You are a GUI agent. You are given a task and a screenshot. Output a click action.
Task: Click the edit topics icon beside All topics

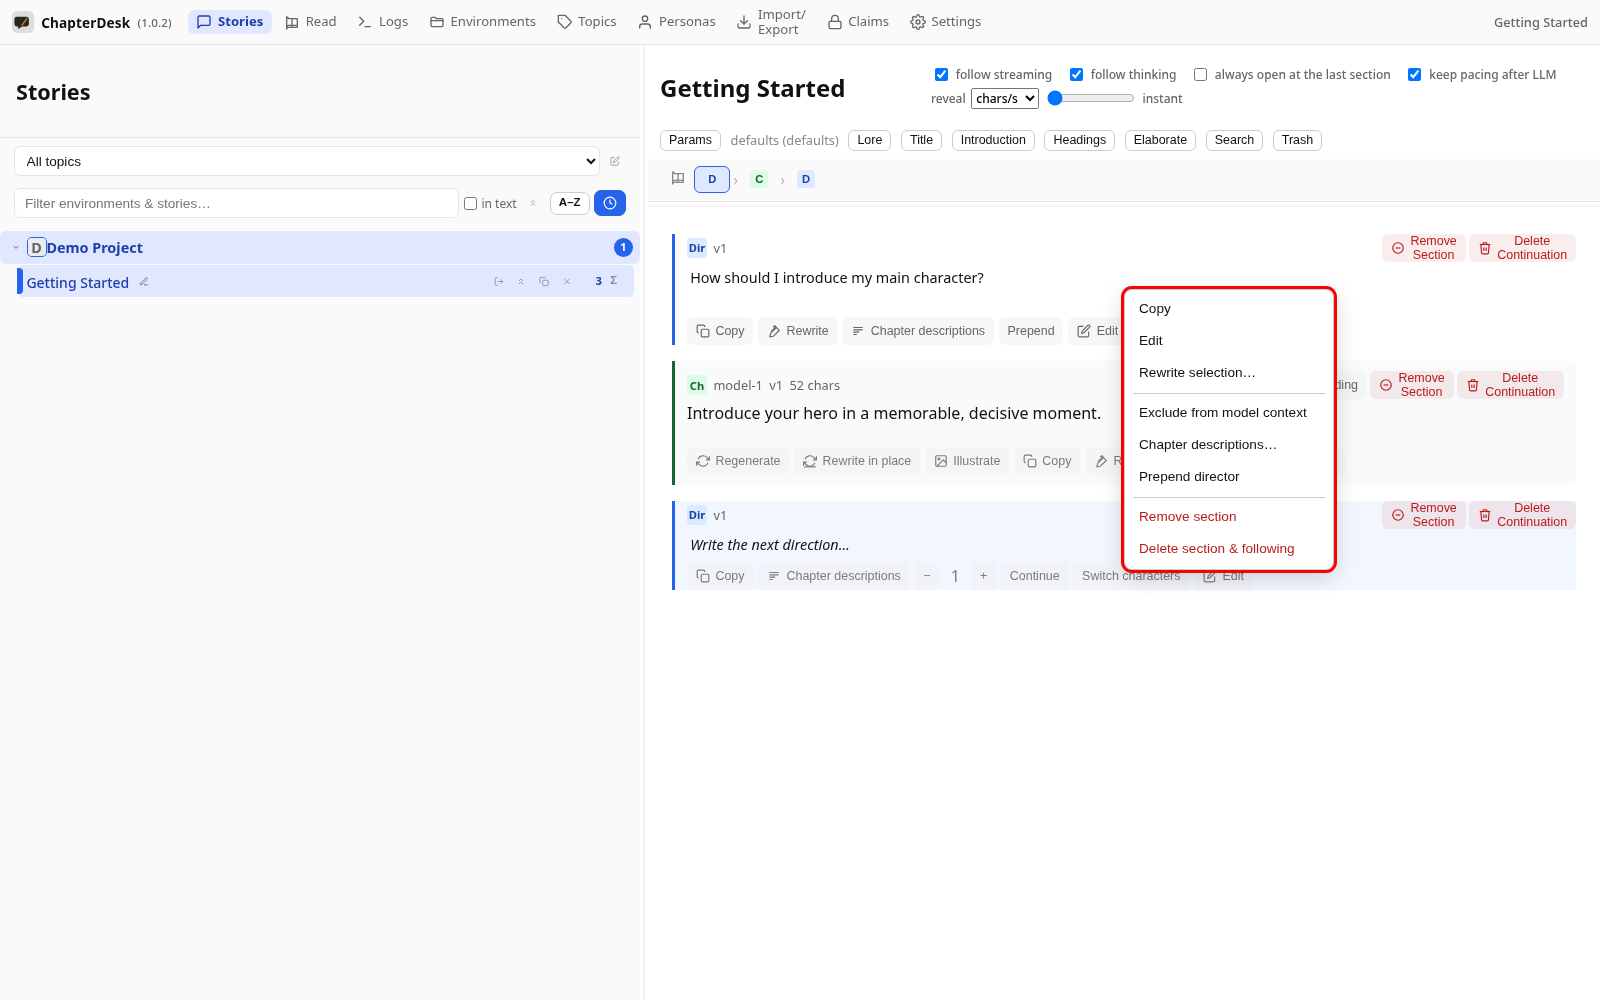click(x=615, y=161)
